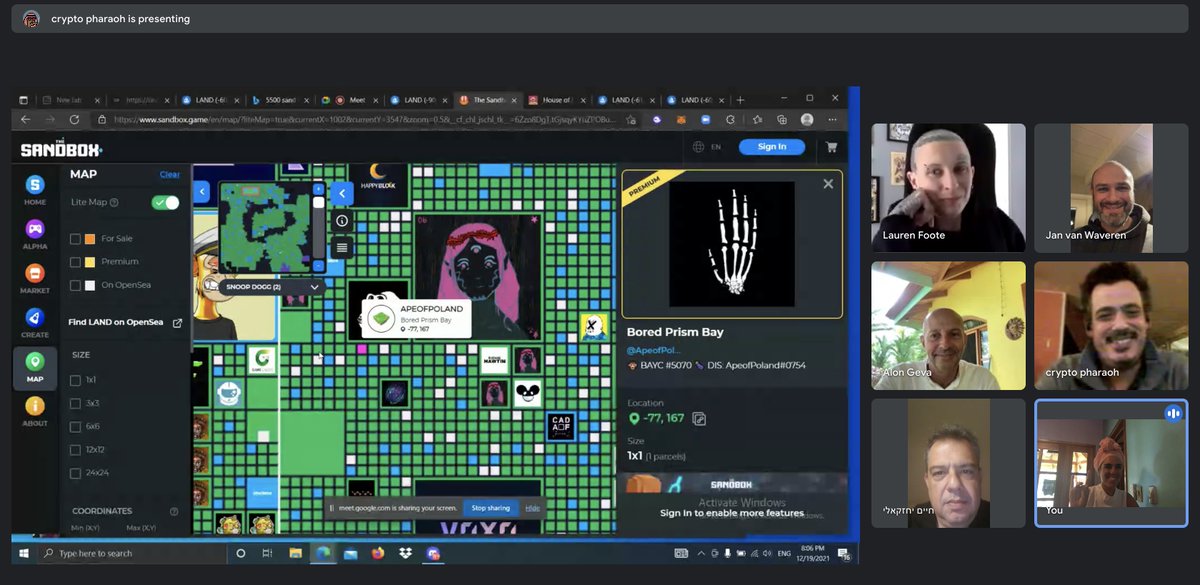Viewport: 1200px width, 585px height.
Task: Click The Sandbox logo
Action: [61, 148]
